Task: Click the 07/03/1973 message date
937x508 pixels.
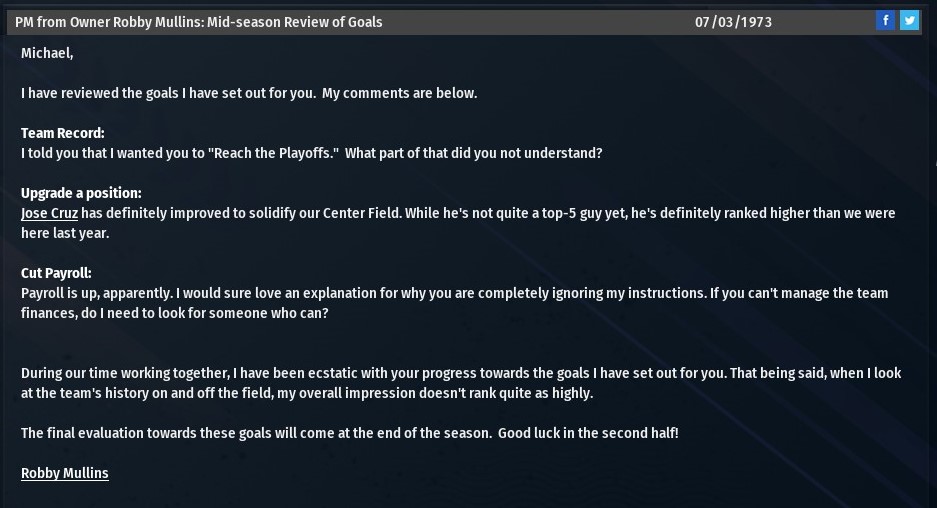Action: click(733, 21)
